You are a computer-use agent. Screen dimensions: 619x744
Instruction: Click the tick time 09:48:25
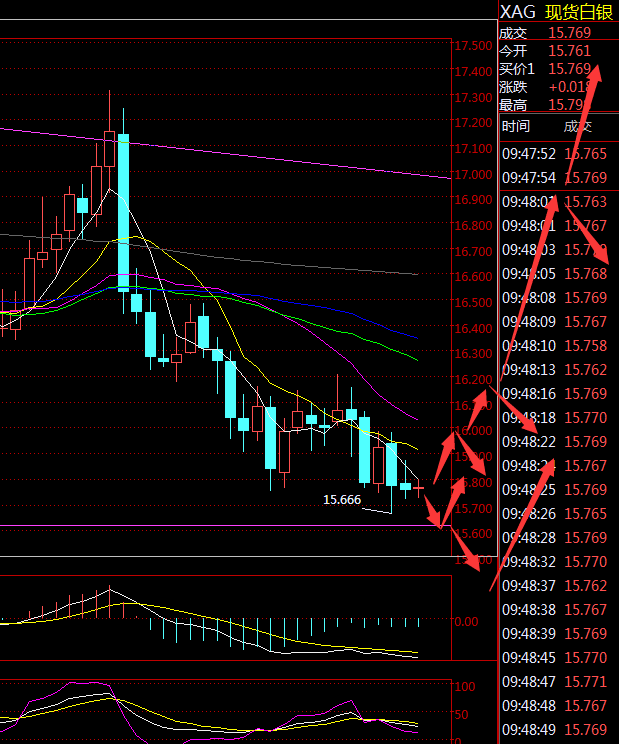[x=529, y=490]
